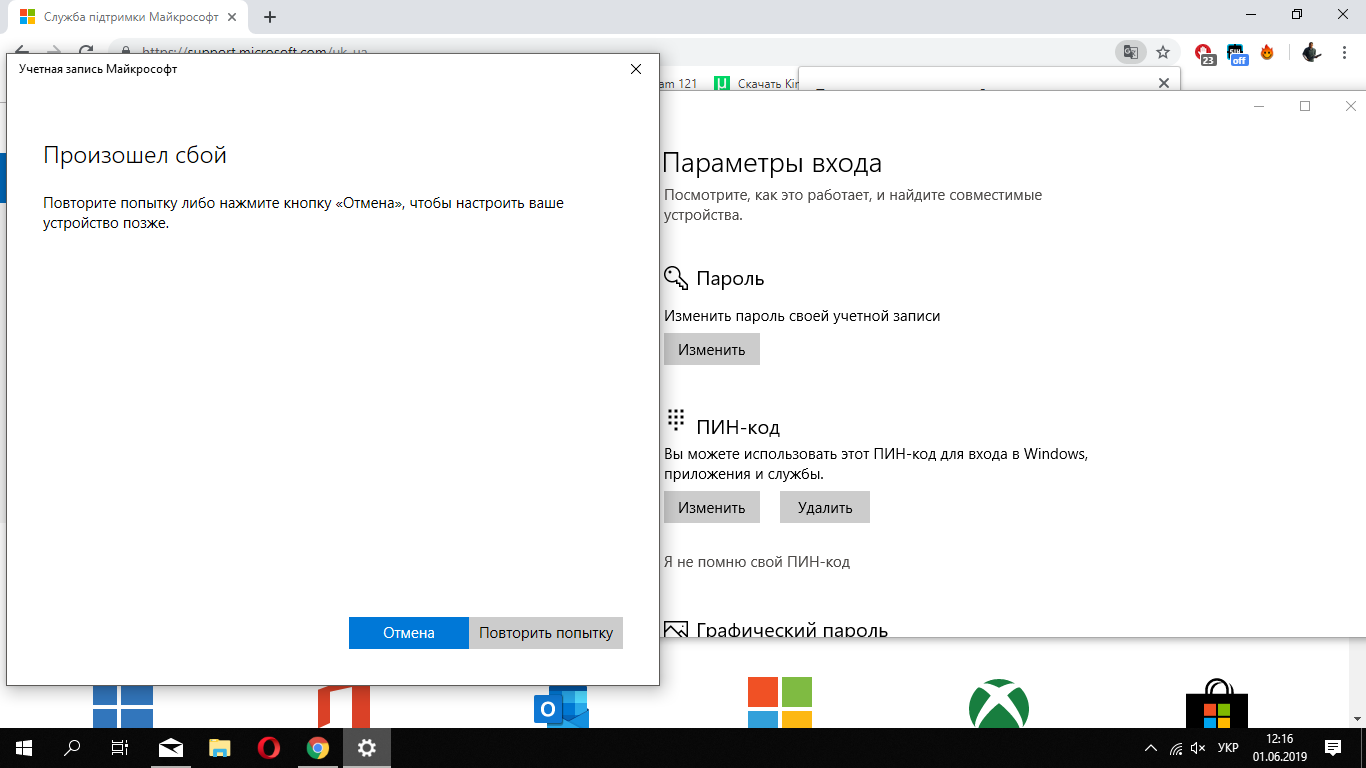This screenshot has height=768, width=1366.
Task: Click the Office icon on the webpage
Action: pyautogui.click(x=344, y=706)
